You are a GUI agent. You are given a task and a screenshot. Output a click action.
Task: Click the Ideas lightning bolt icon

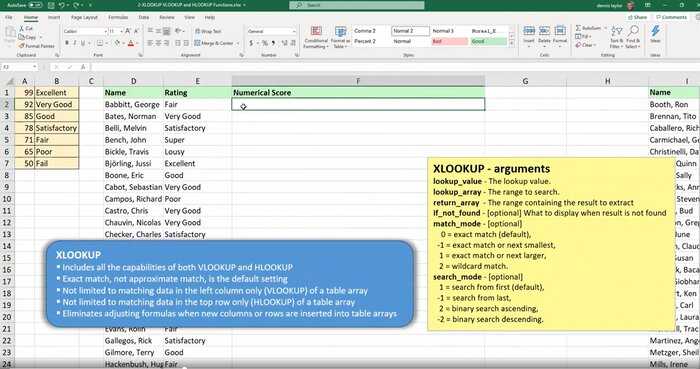655,31
